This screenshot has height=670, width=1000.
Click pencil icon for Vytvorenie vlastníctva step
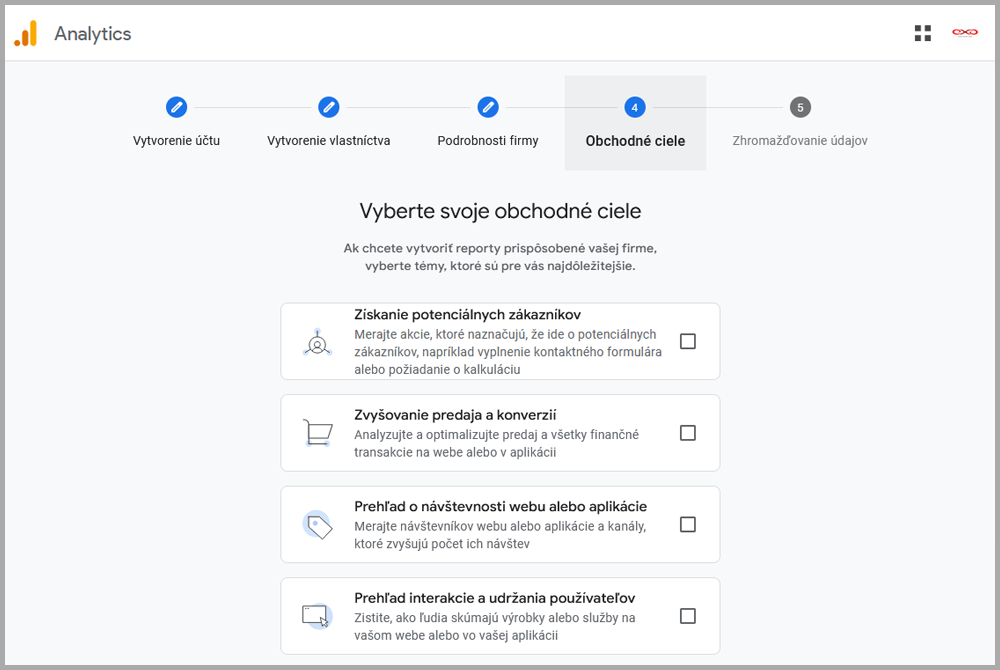click(x=328, y=107)
